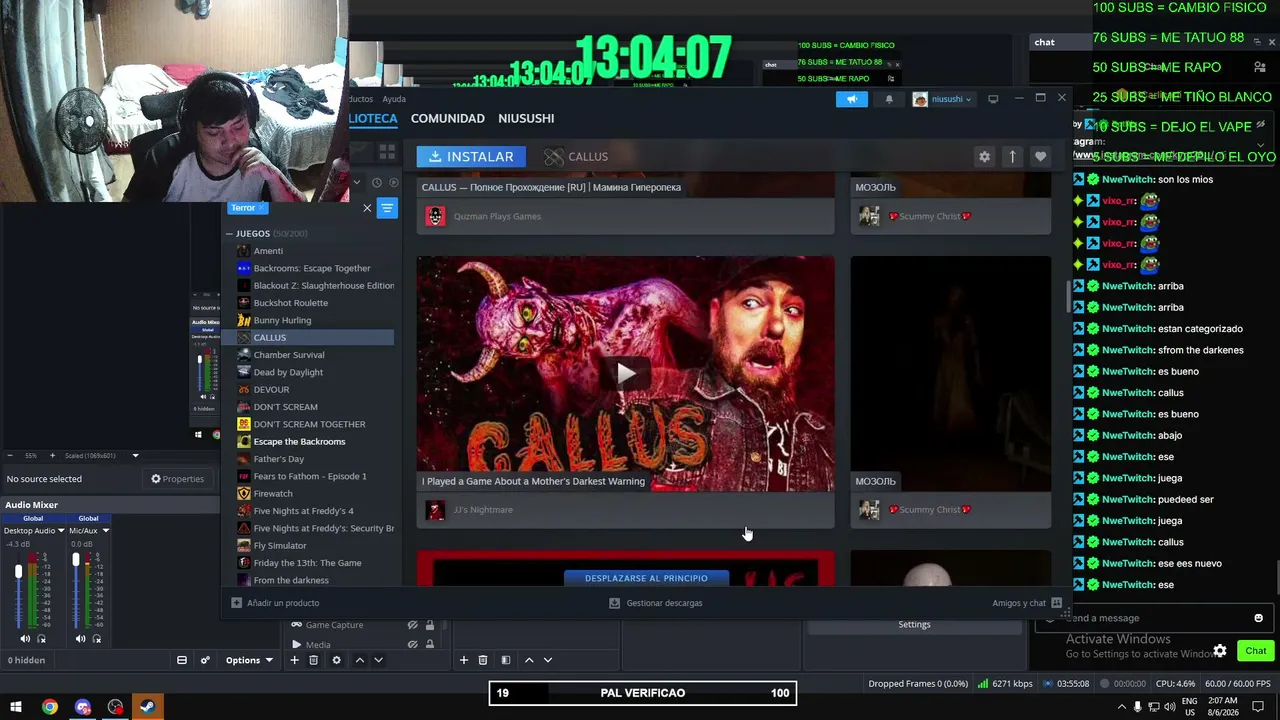Open Windows notification center
This screenshot has height=720, width=1280.
tap(1259, 707)
